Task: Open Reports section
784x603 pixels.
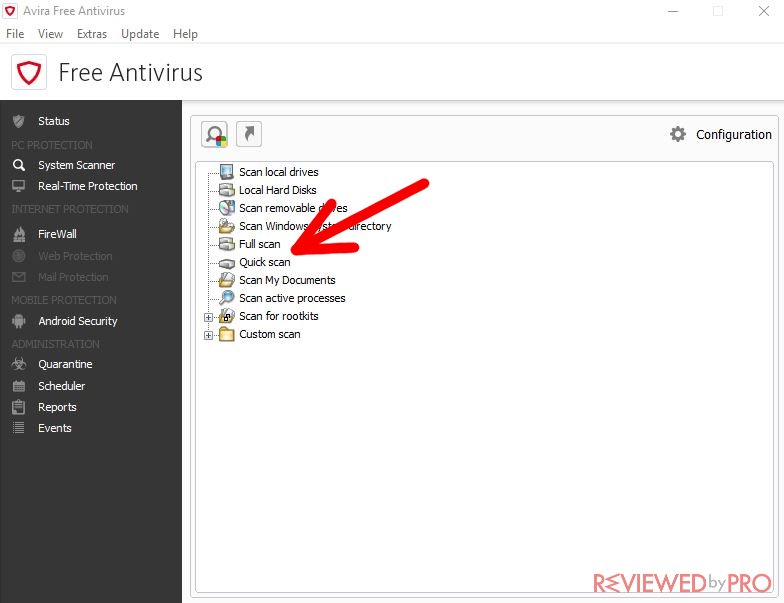Action: click(x=58, y=407)
